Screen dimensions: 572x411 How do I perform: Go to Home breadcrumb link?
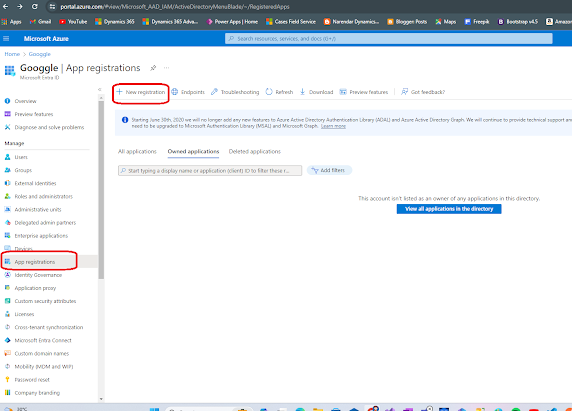pyautogui.click(x=12, y=54)
